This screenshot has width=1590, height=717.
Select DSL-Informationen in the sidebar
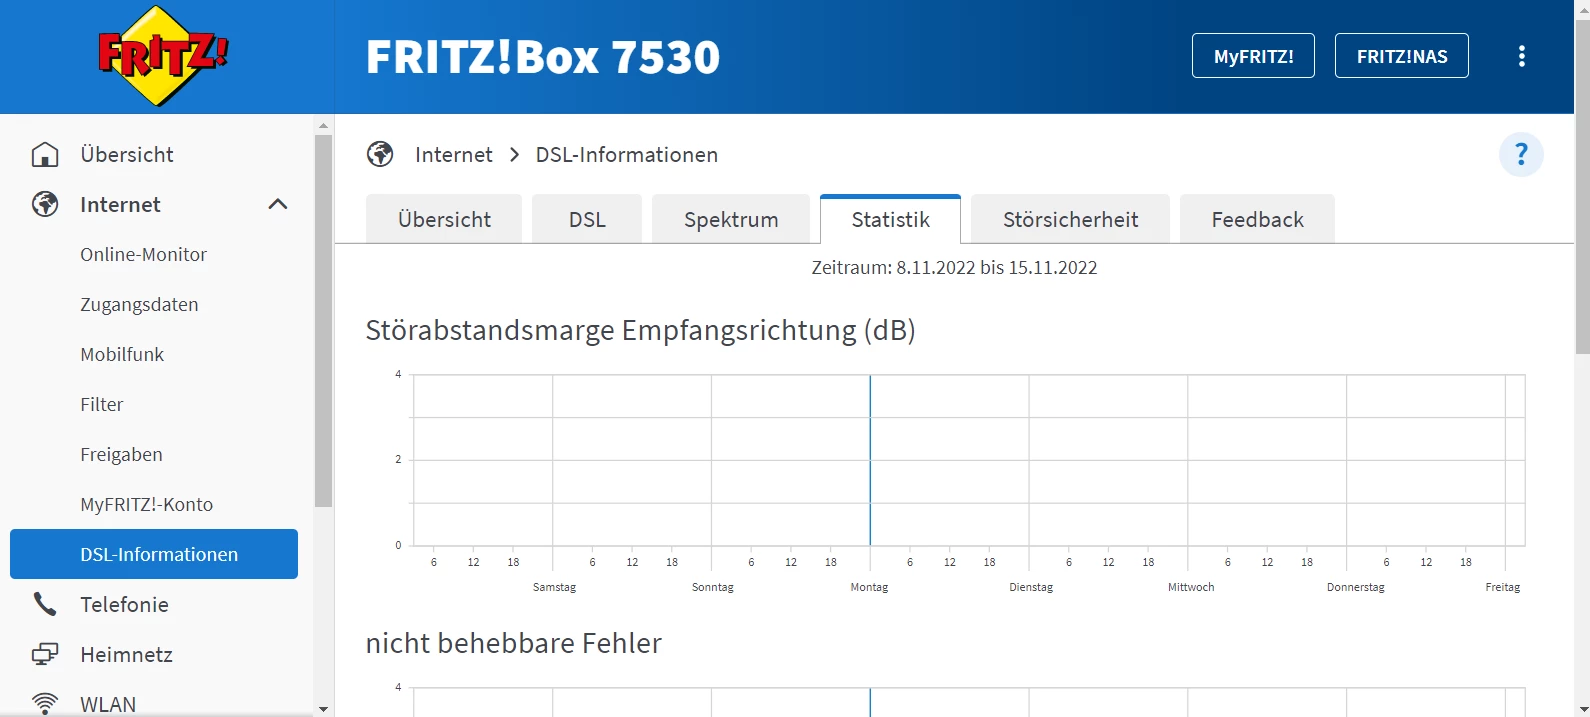(154, 554)
